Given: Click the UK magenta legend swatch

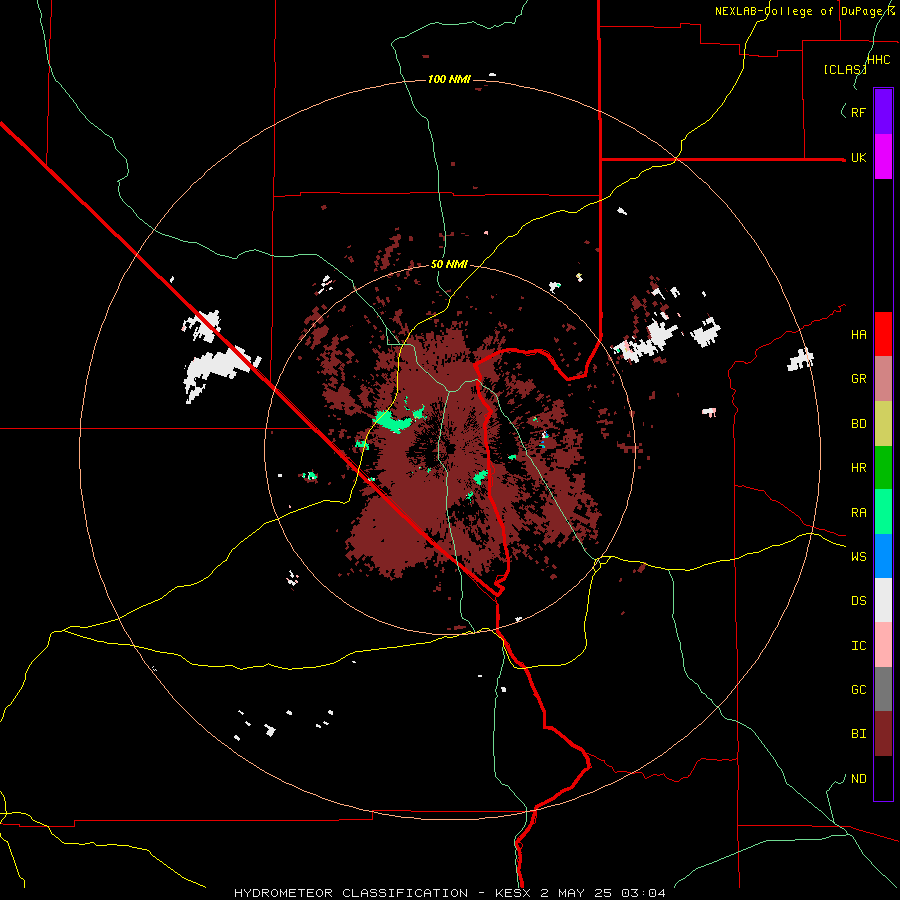Looking at the screenshot, I should (x=883, y=157).
